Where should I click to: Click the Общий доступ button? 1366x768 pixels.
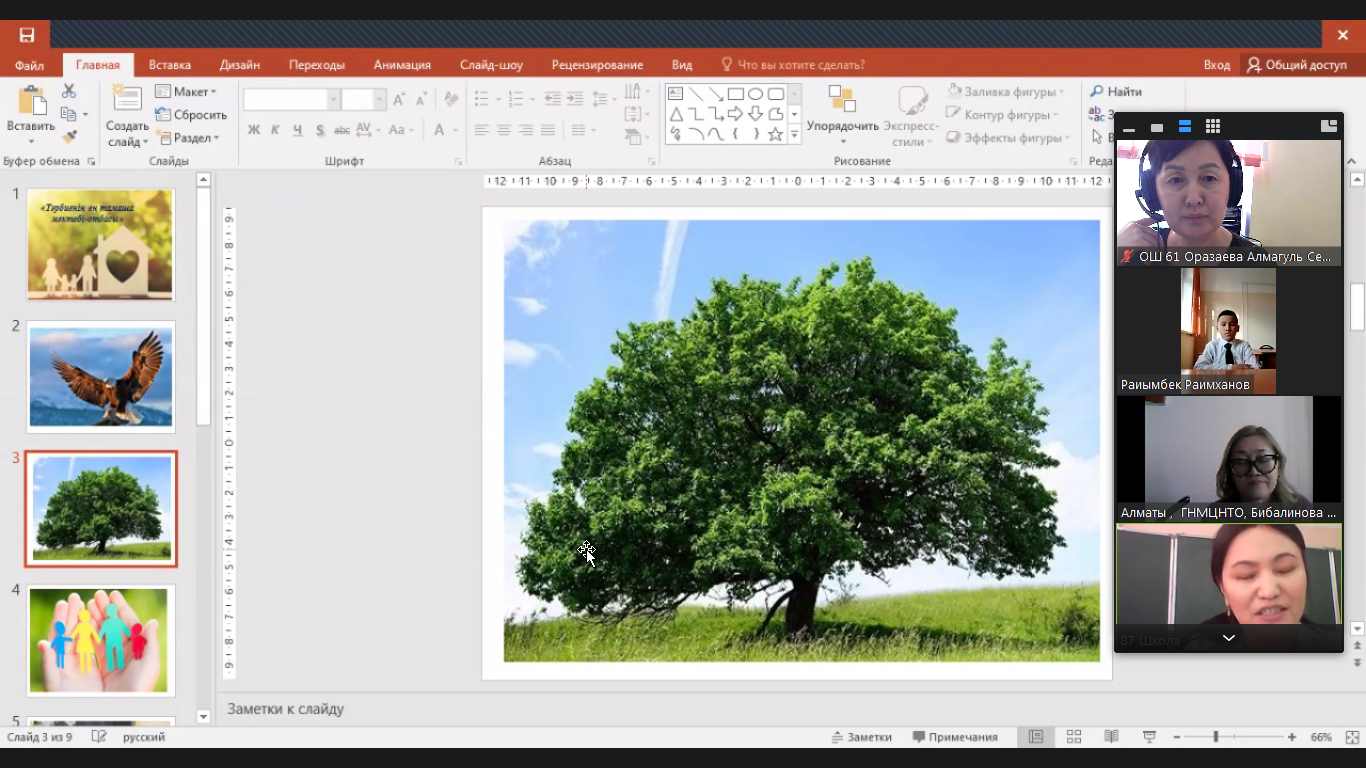click(1296, 65)
